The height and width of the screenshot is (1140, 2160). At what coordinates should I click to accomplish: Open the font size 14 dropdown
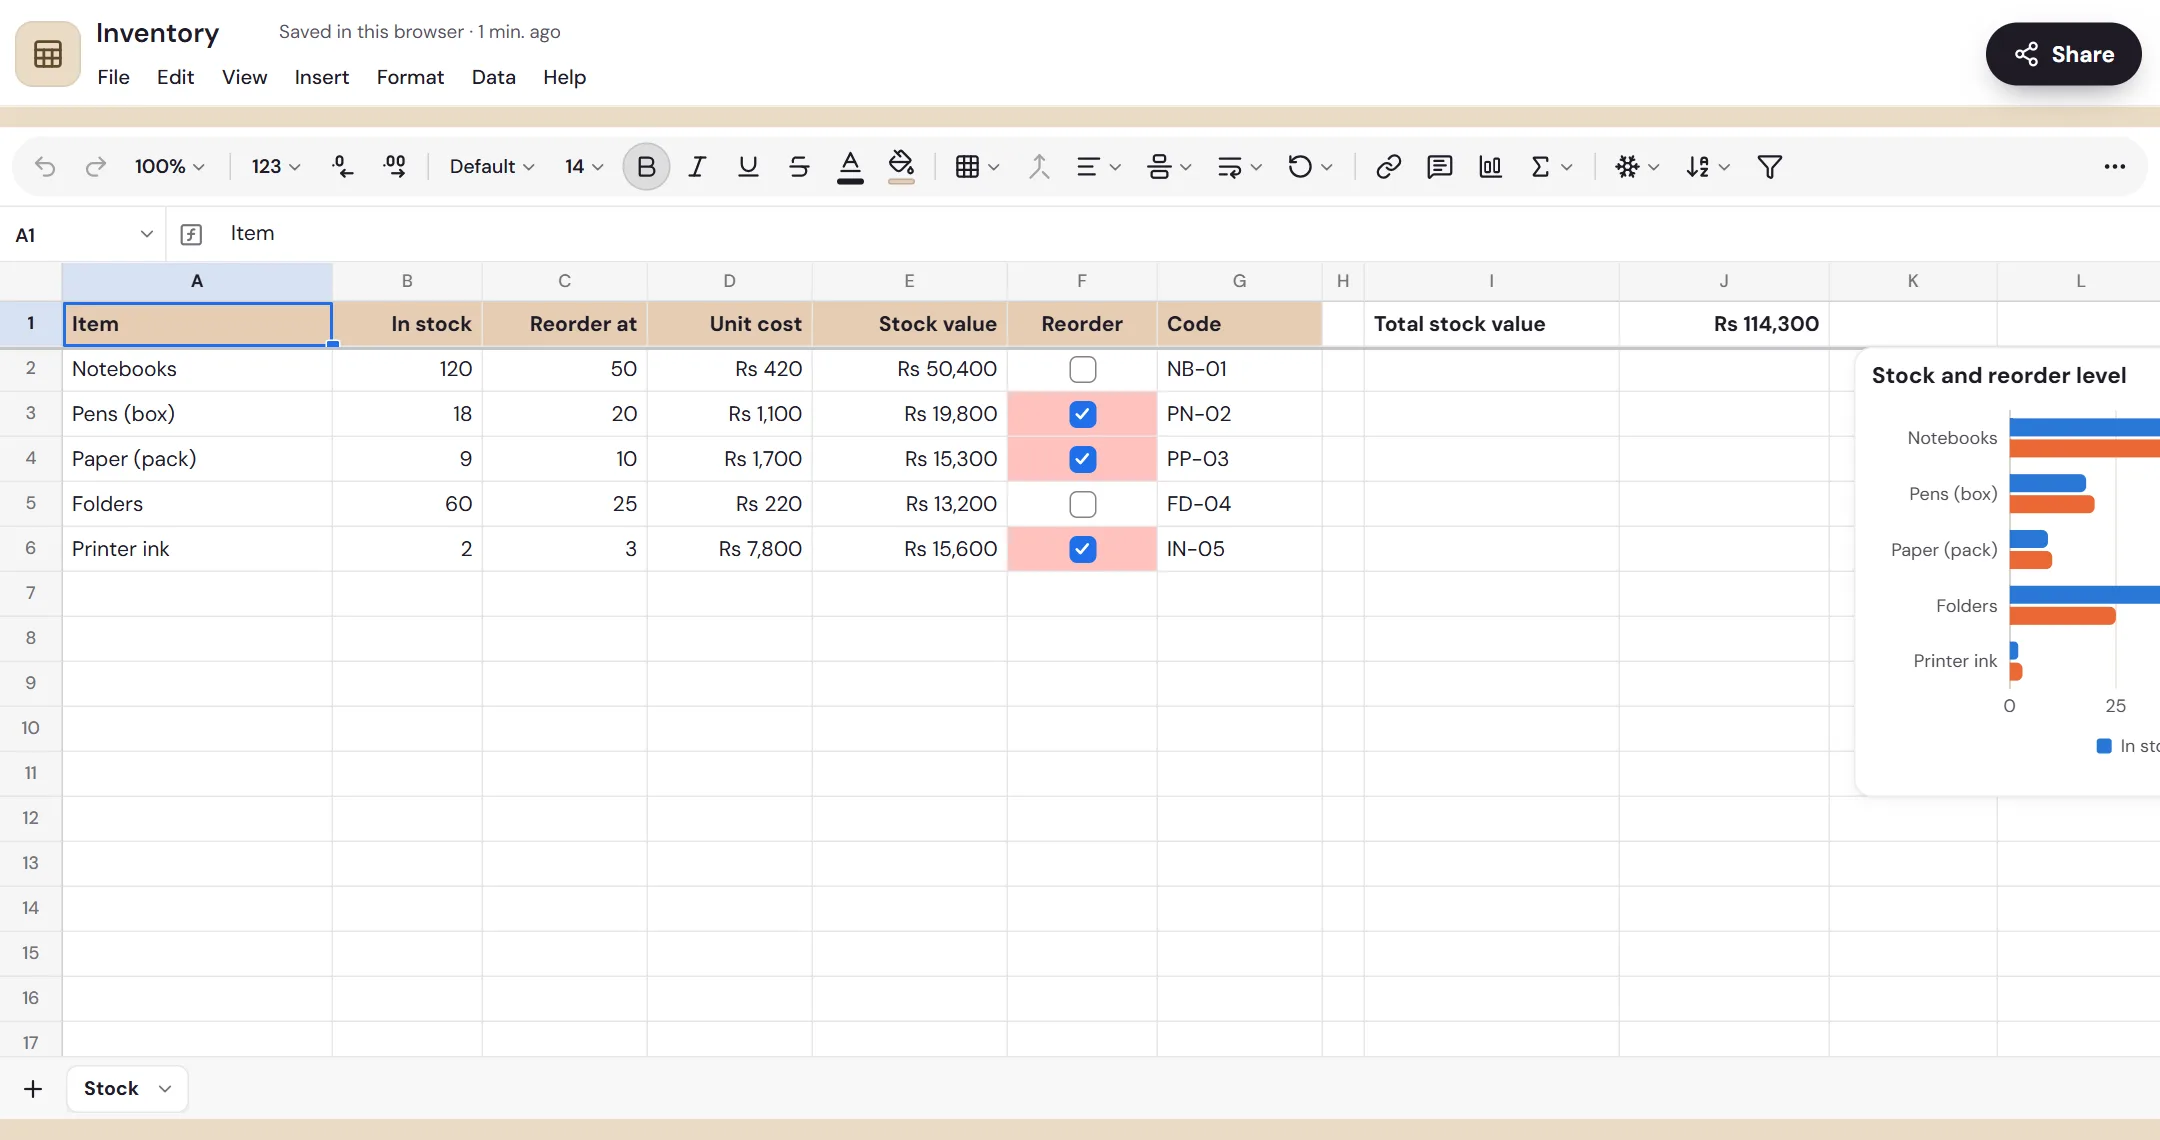(x=584, y=166)
